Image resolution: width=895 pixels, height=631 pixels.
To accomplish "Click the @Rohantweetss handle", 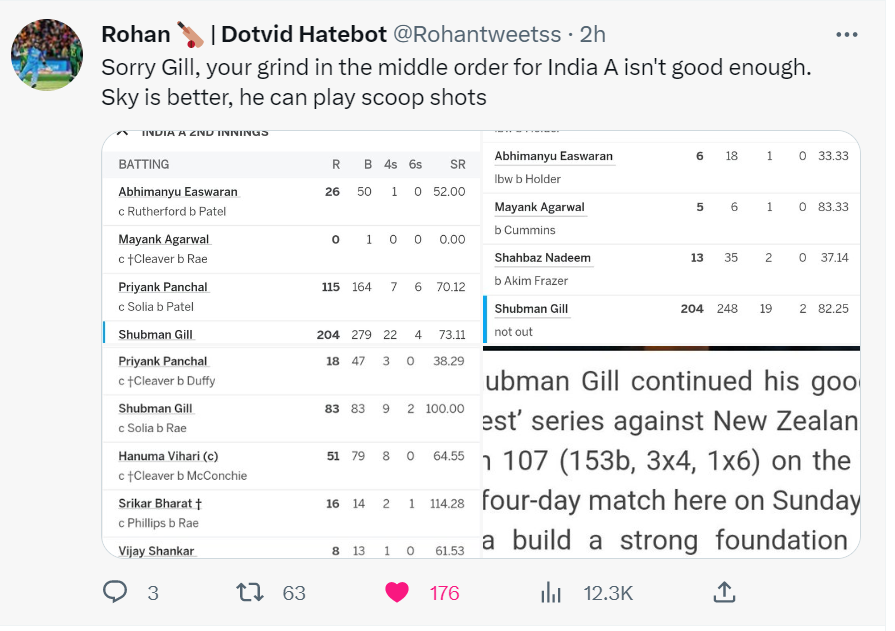I will tap(476, 34).
